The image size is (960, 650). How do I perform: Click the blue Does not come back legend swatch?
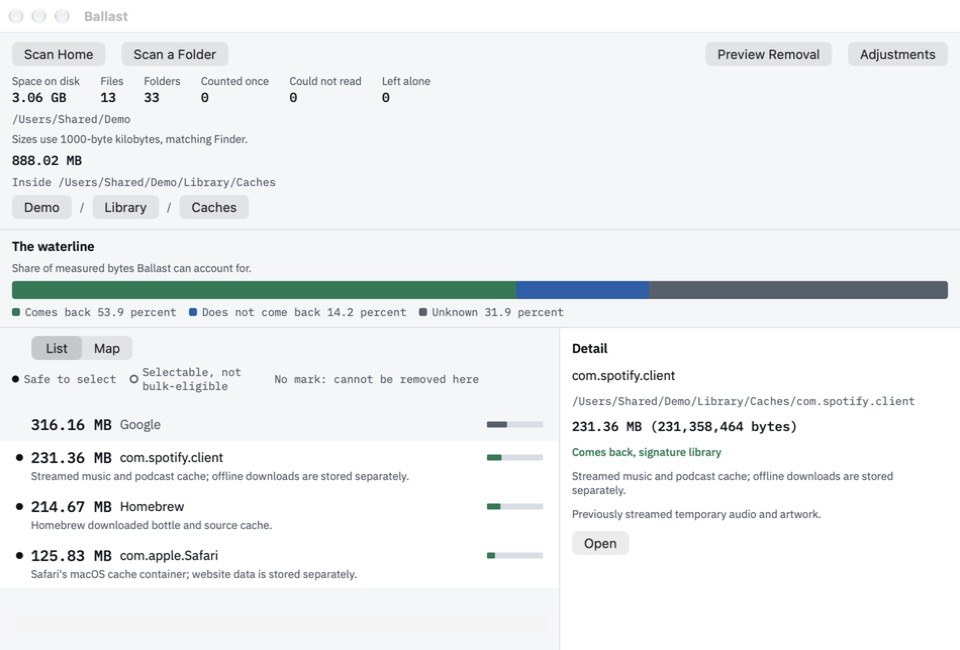(193, 312)
